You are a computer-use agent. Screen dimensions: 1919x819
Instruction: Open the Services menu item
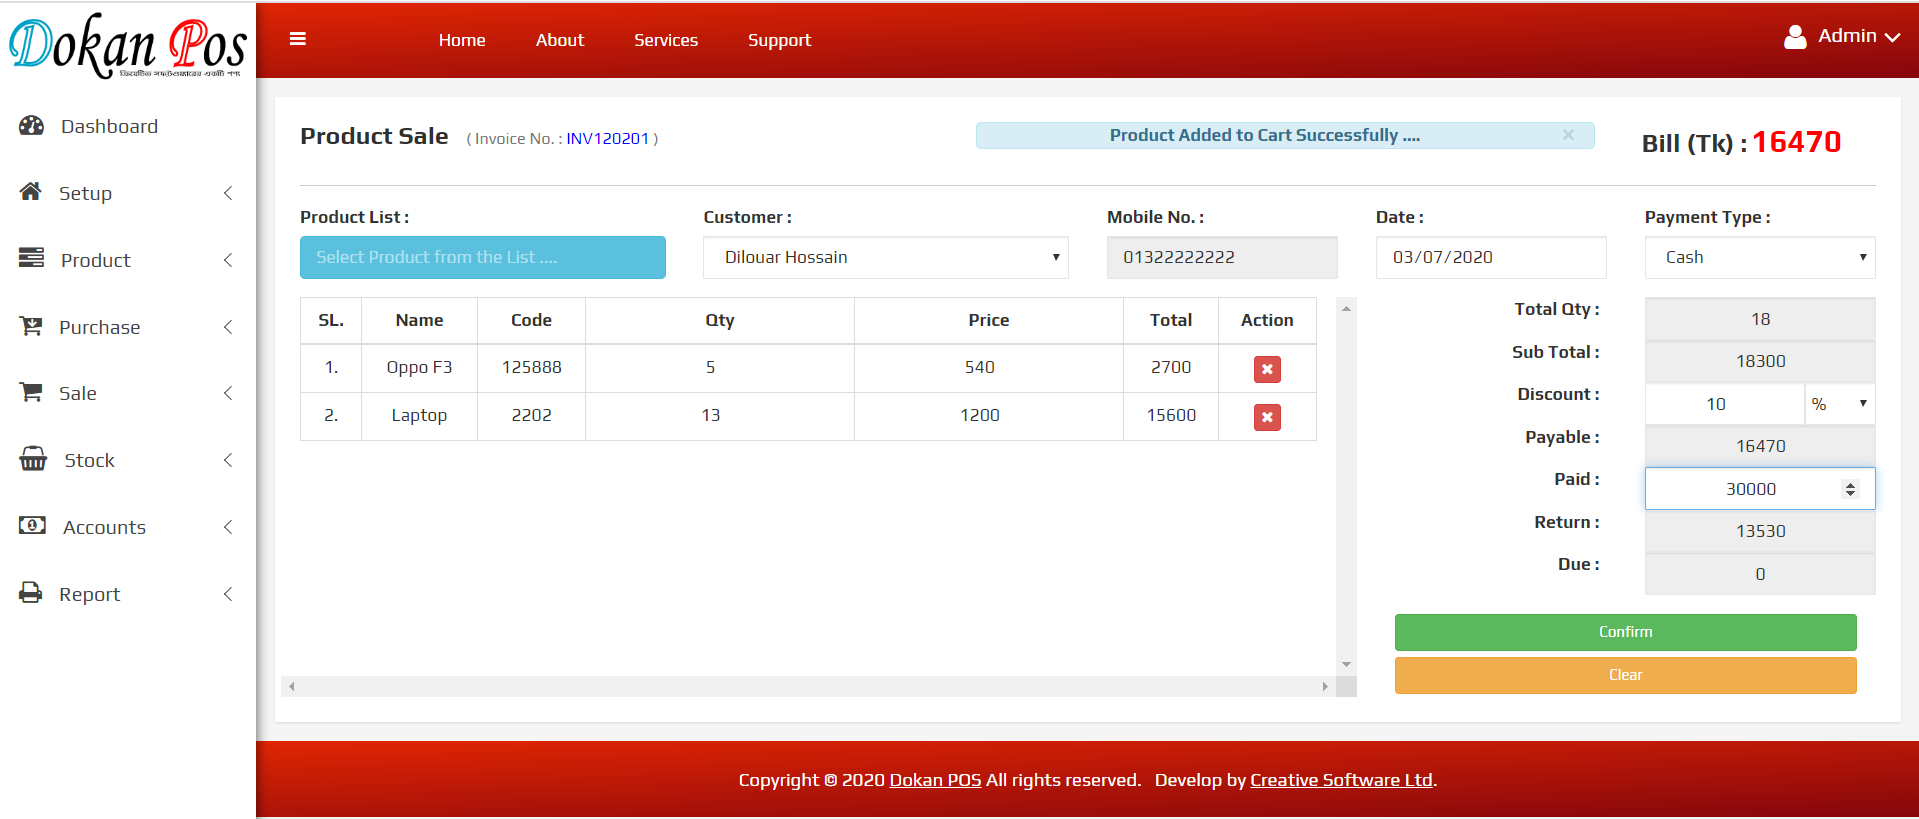click(665, 40)
